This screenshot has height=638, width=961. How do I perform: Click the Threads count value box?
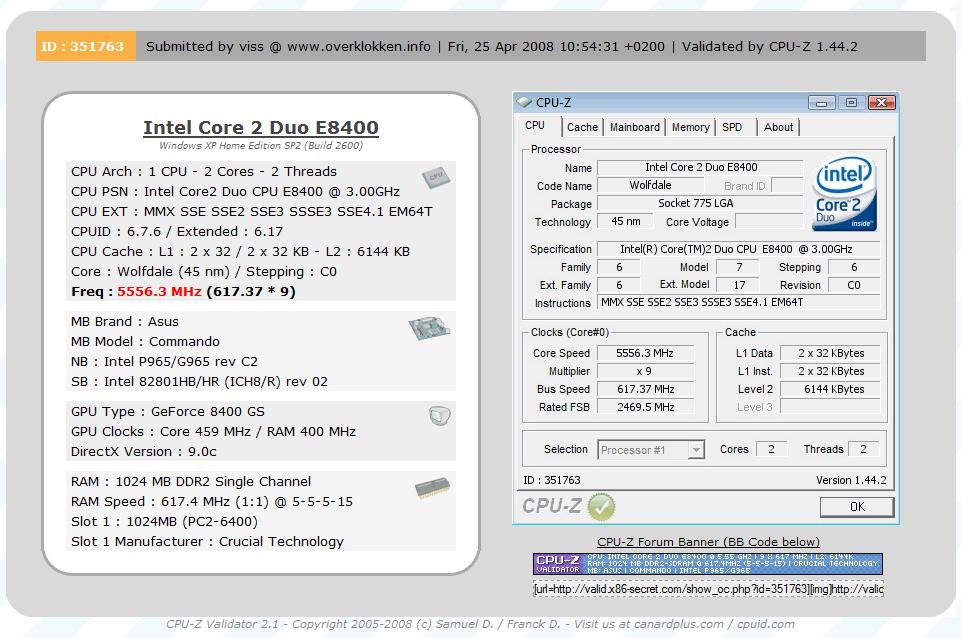[x=863, y=449]
